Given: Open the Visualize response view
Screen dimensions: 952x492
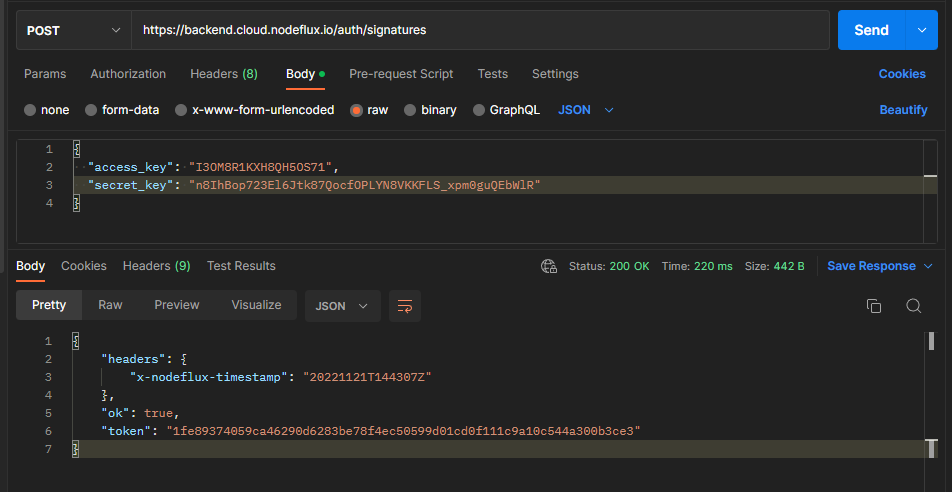Looking at the screenshot, I should pos(256,305).
